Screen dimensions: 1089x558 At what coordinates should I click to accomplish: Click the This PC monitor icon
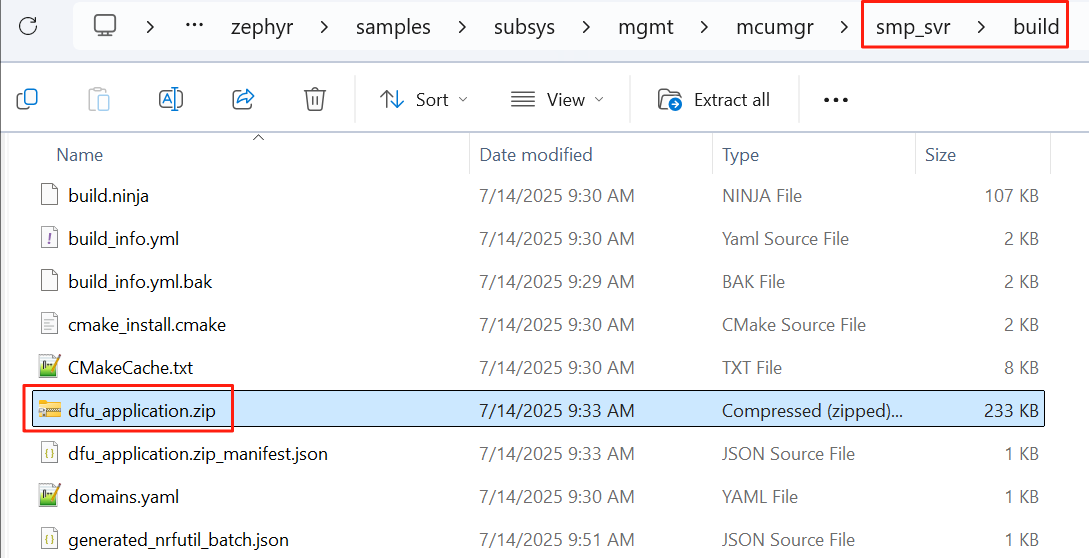105,26
